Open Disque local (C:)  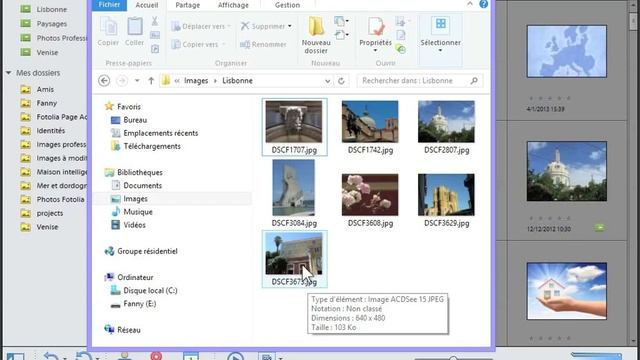point(144,291)
